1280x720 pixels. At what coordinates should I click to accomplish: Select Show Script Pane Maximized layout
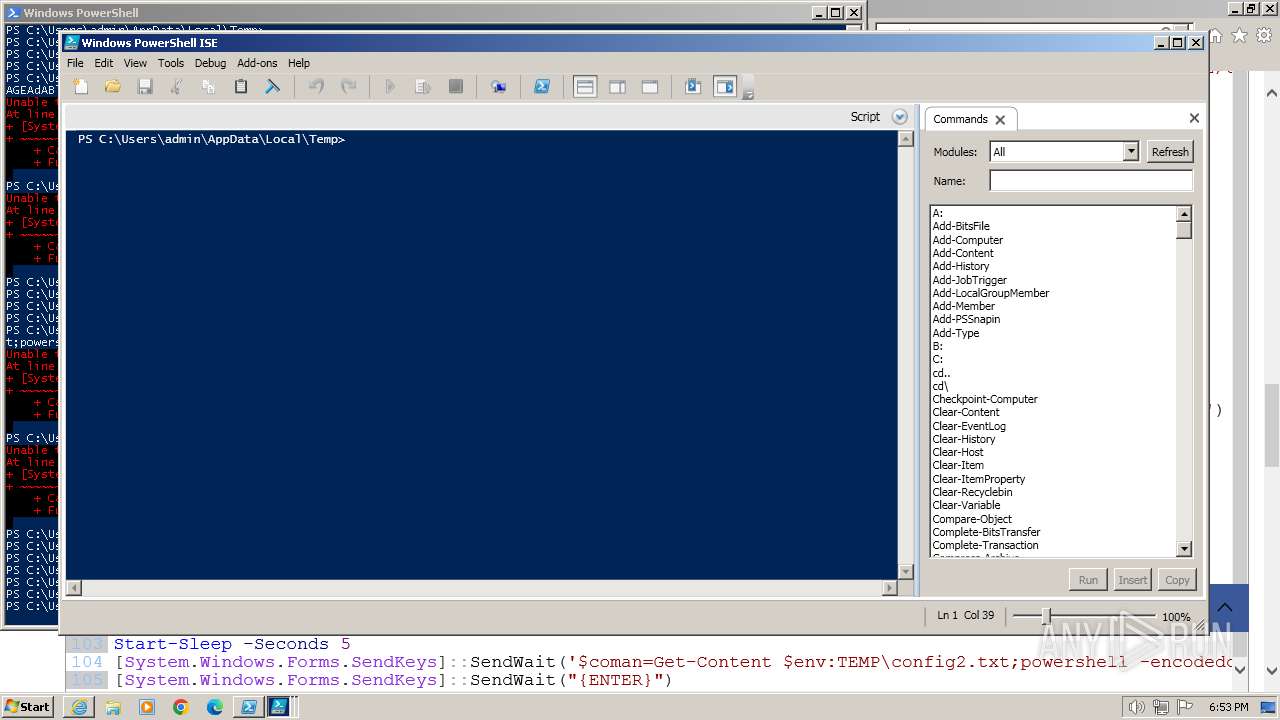649,87
